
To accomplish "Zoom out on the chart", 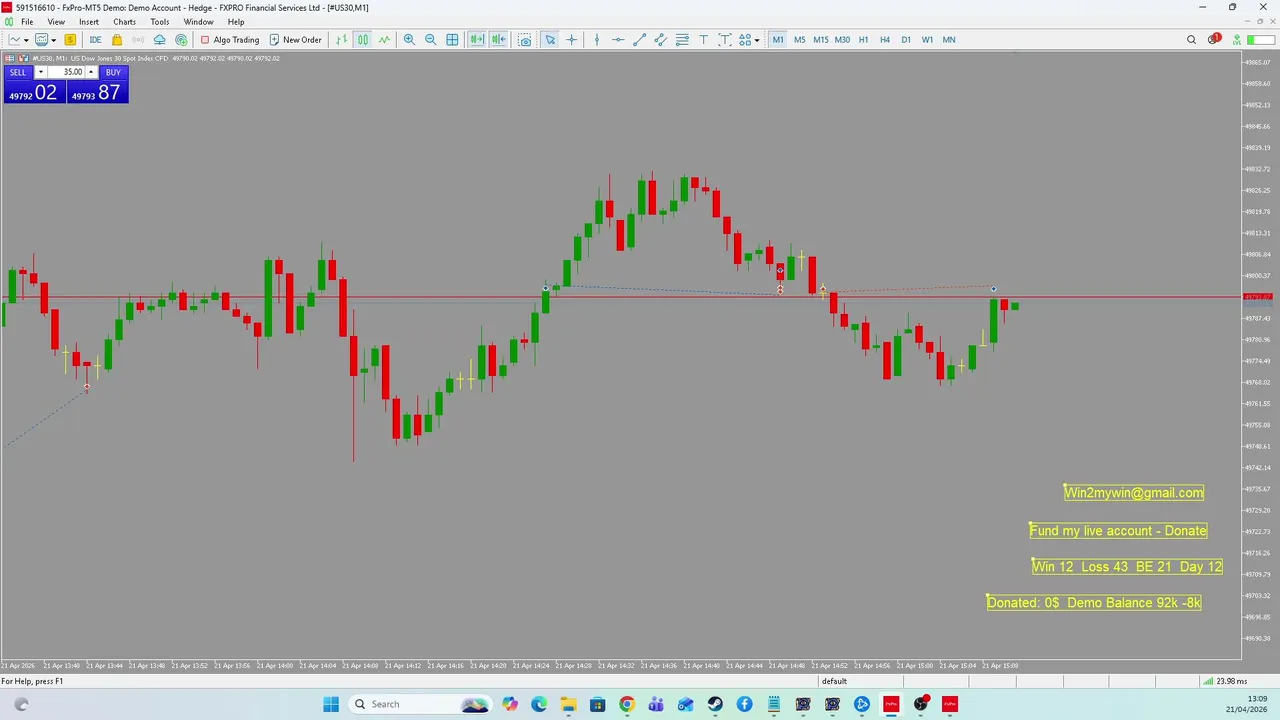I will tap(430, 40).
